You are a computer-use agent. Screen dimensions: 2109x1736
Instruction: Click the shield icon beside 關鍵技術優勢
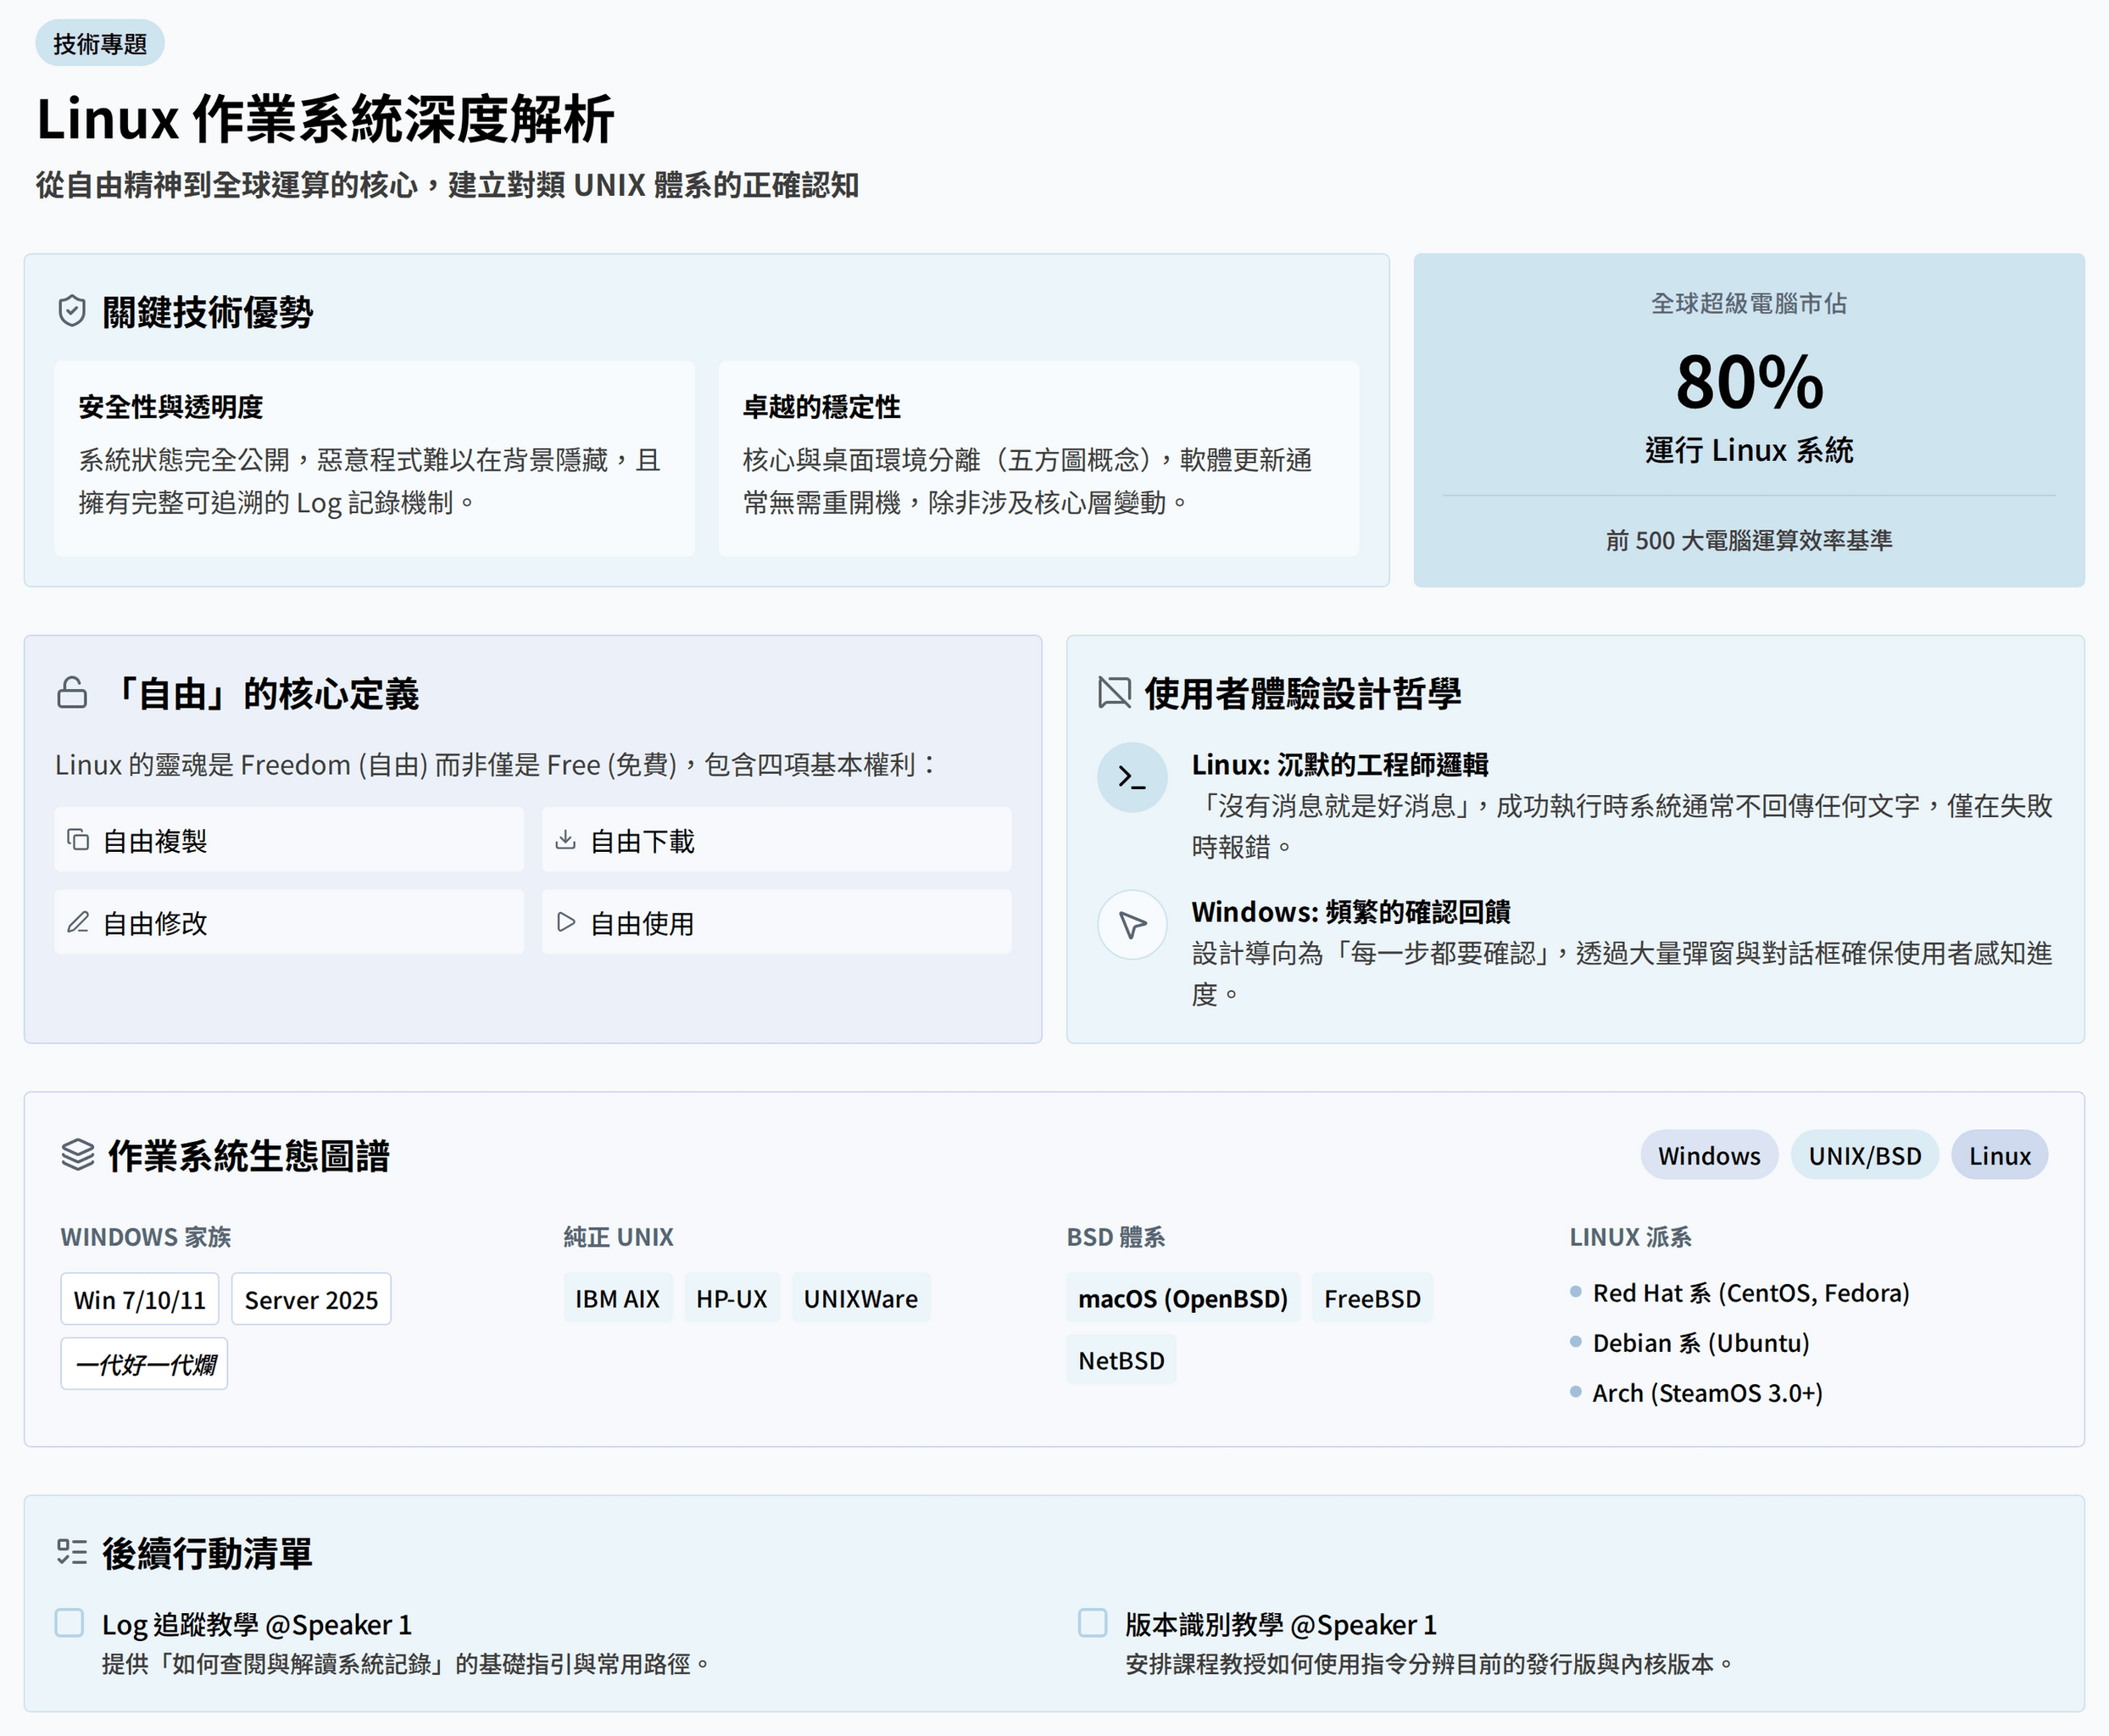72,312
